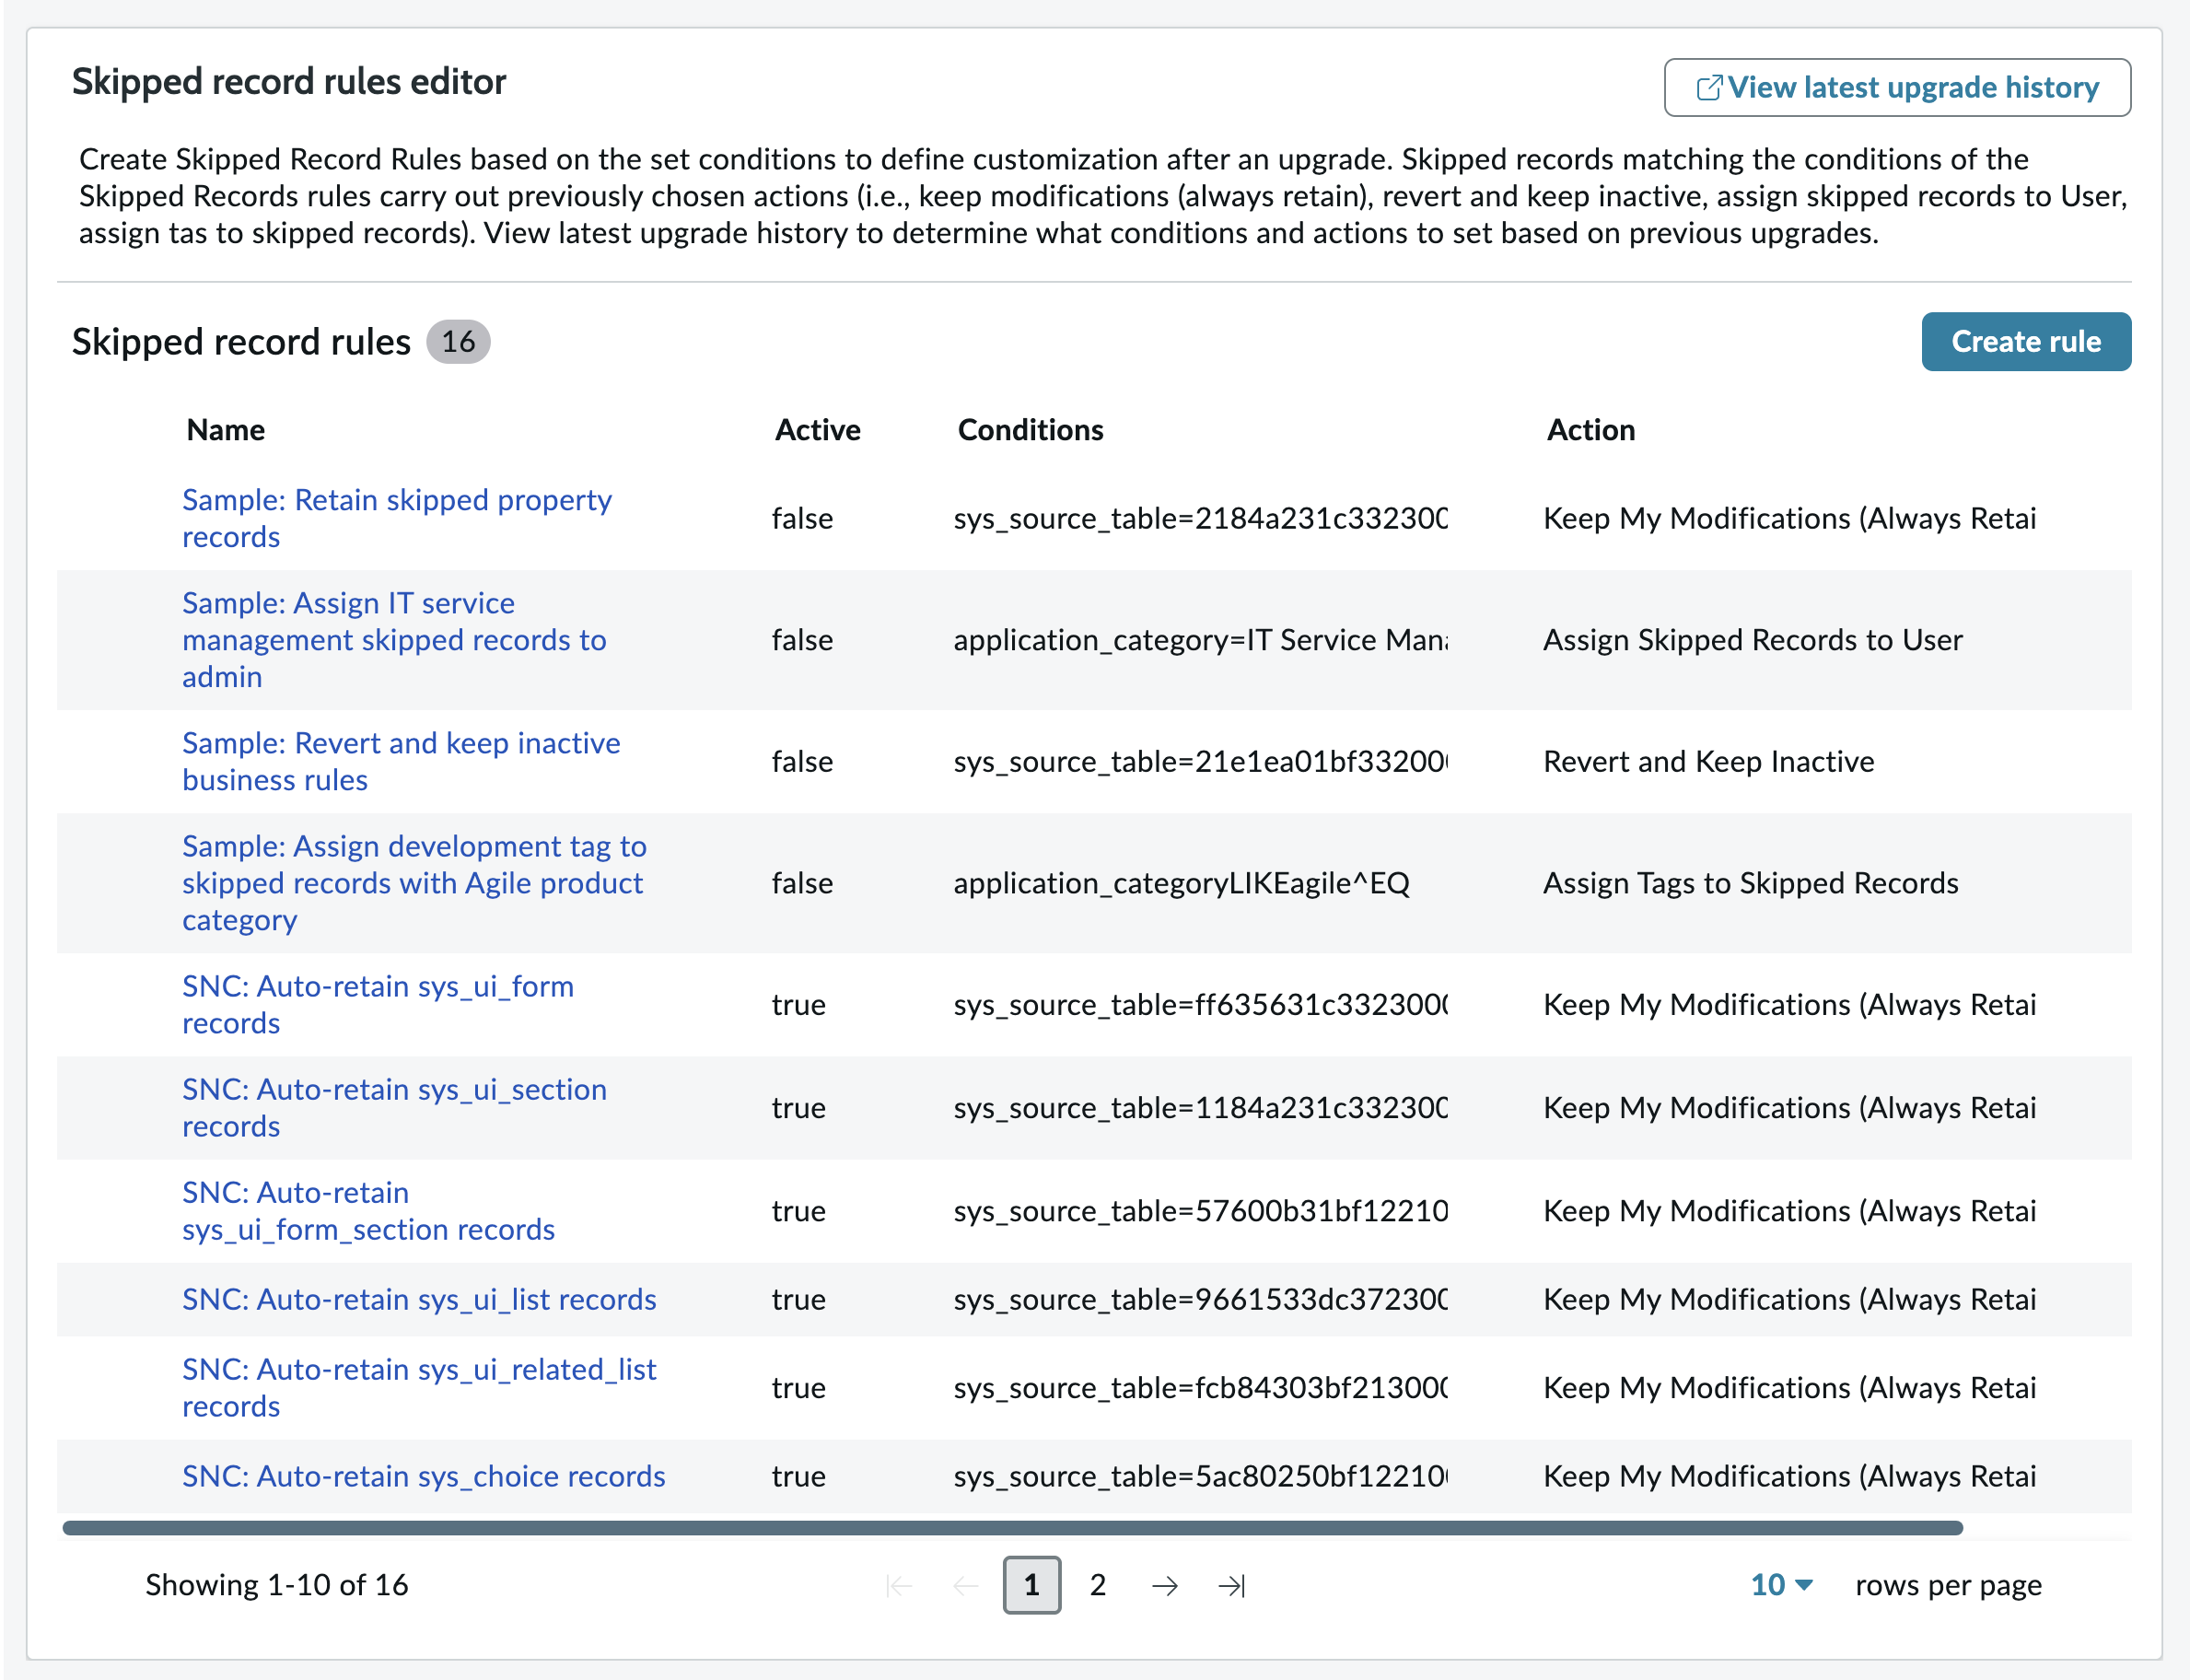Click the Active column header
This screenshot has height=1680, width=2190.
coord(817,430)
